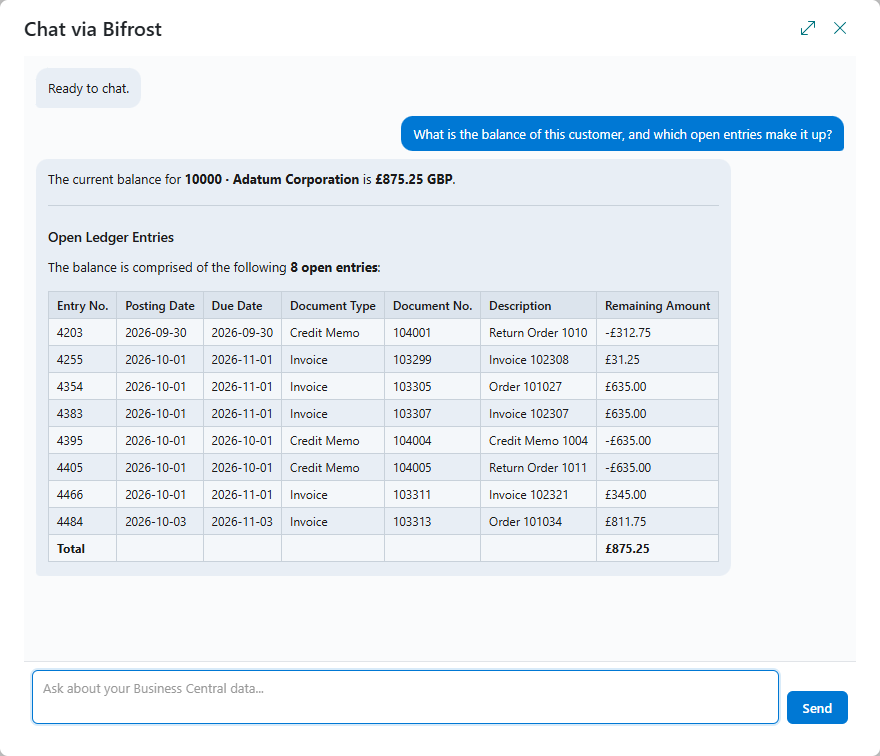Click the Chat via Bifrost title
This screenshot has width=880, height=756.
coord(93,29)
